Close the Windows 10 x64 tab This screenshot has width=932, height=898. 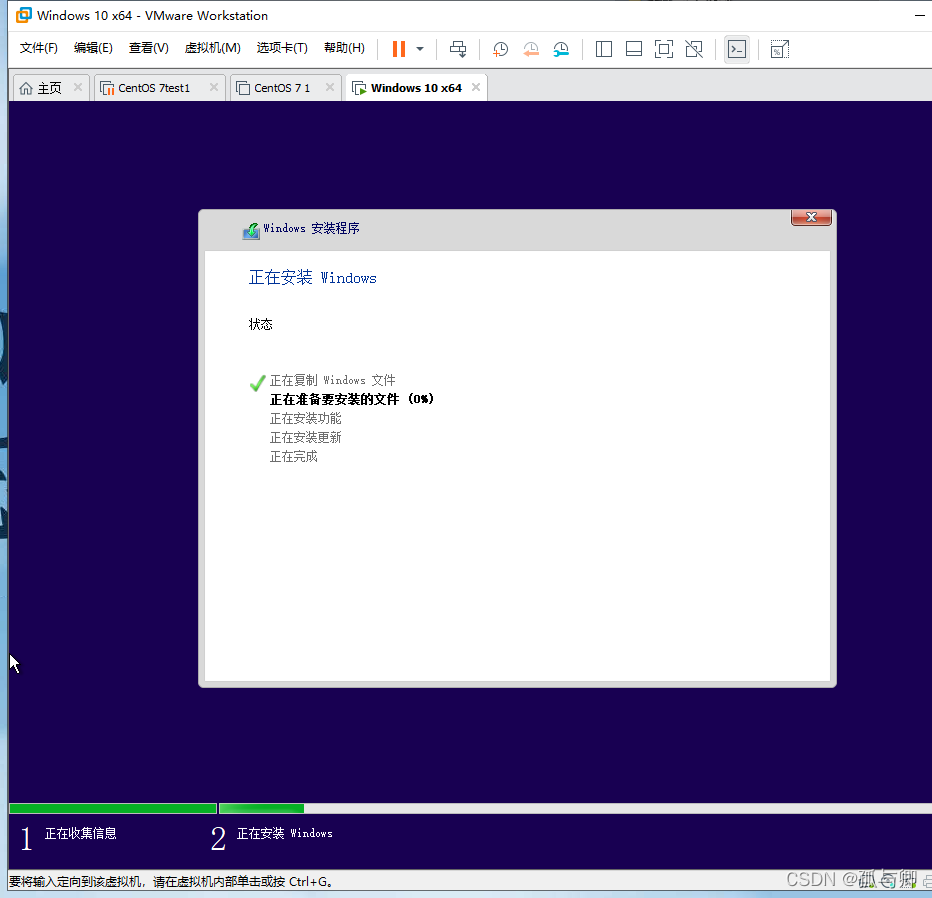[x=476, y=87]
